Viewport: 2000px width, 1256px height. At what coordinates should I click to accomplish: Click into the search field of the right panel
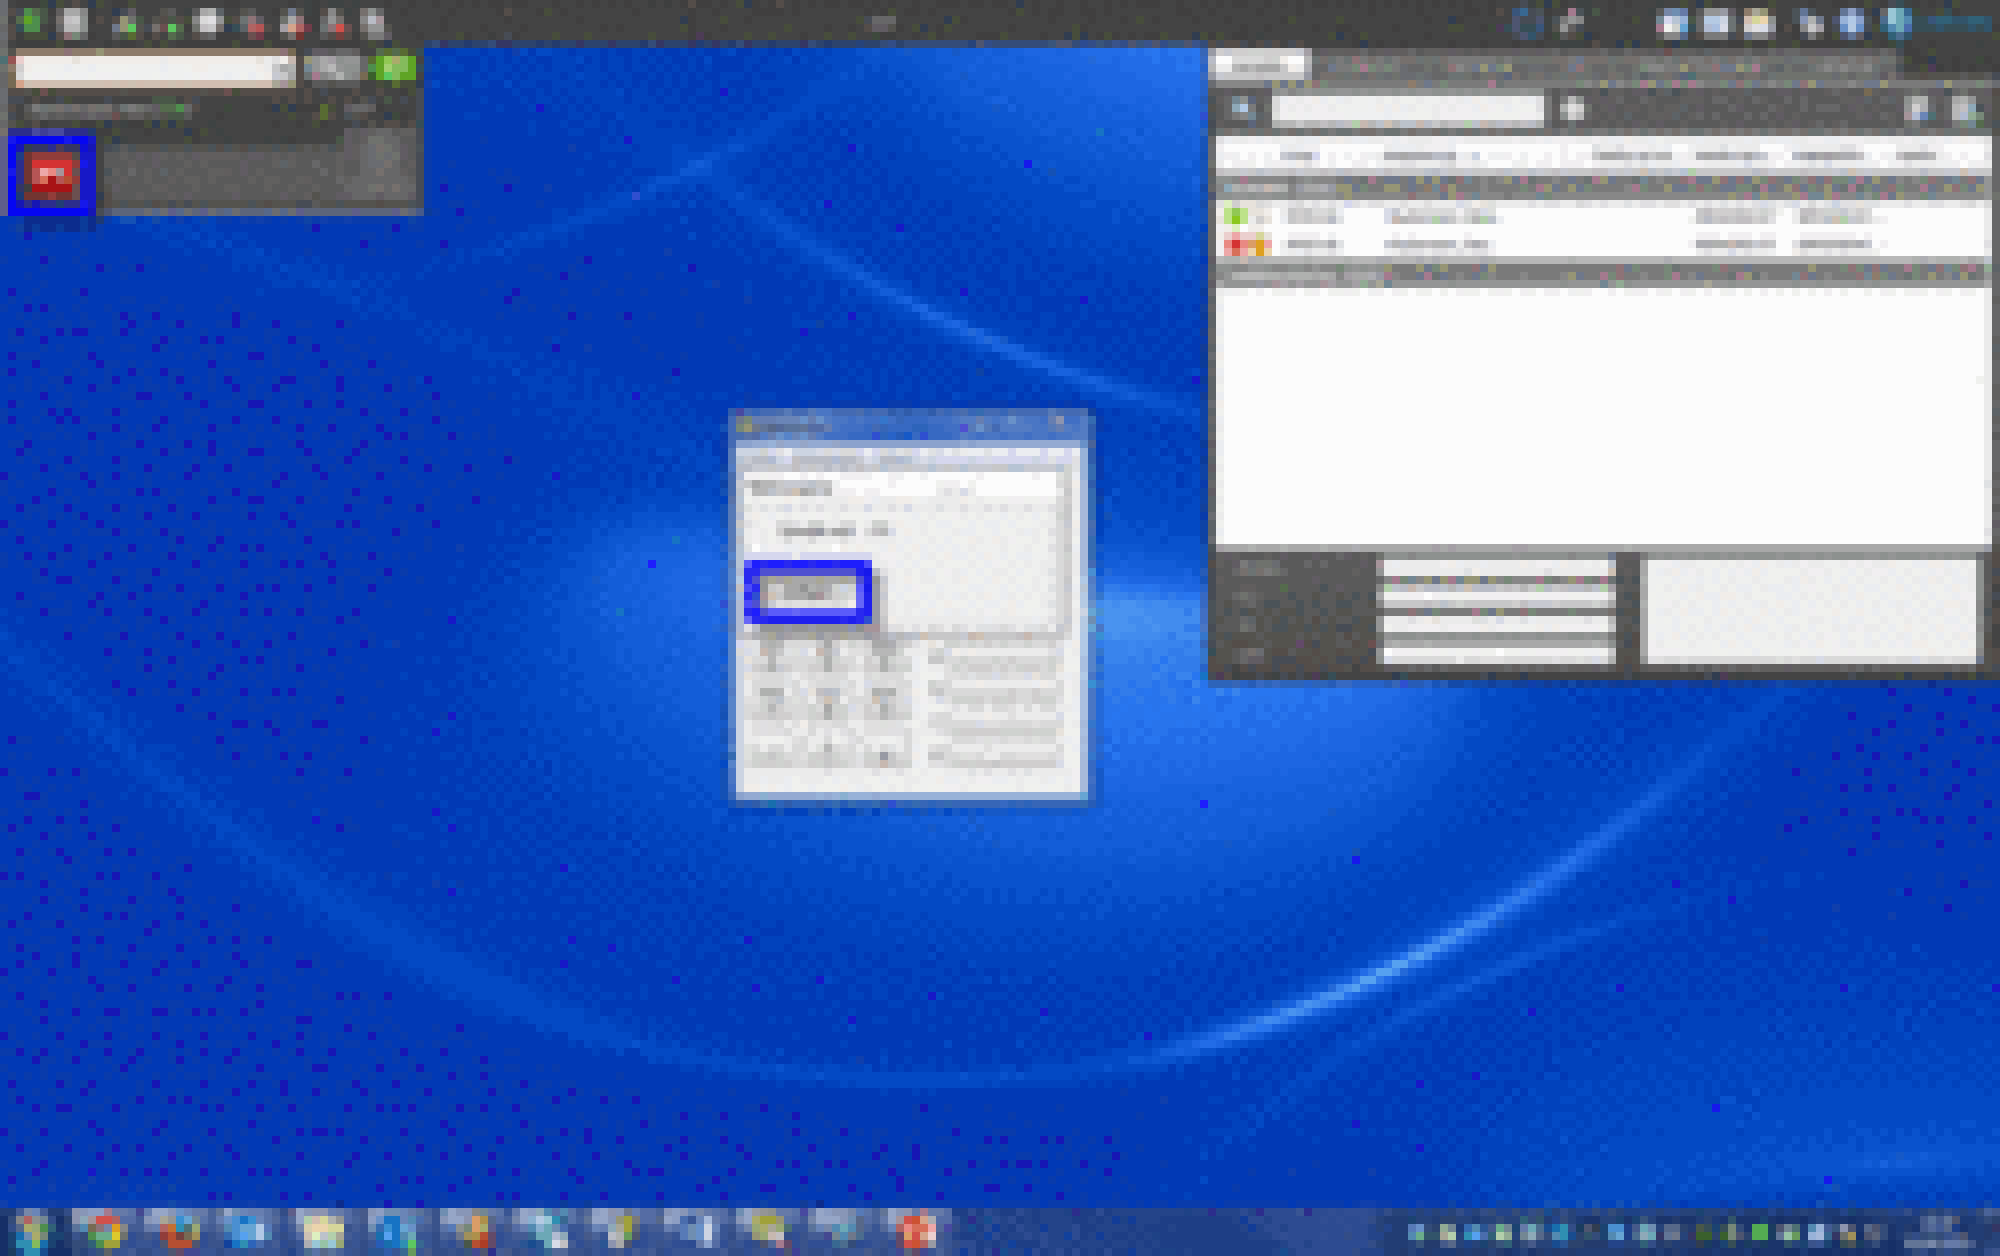1406,109
